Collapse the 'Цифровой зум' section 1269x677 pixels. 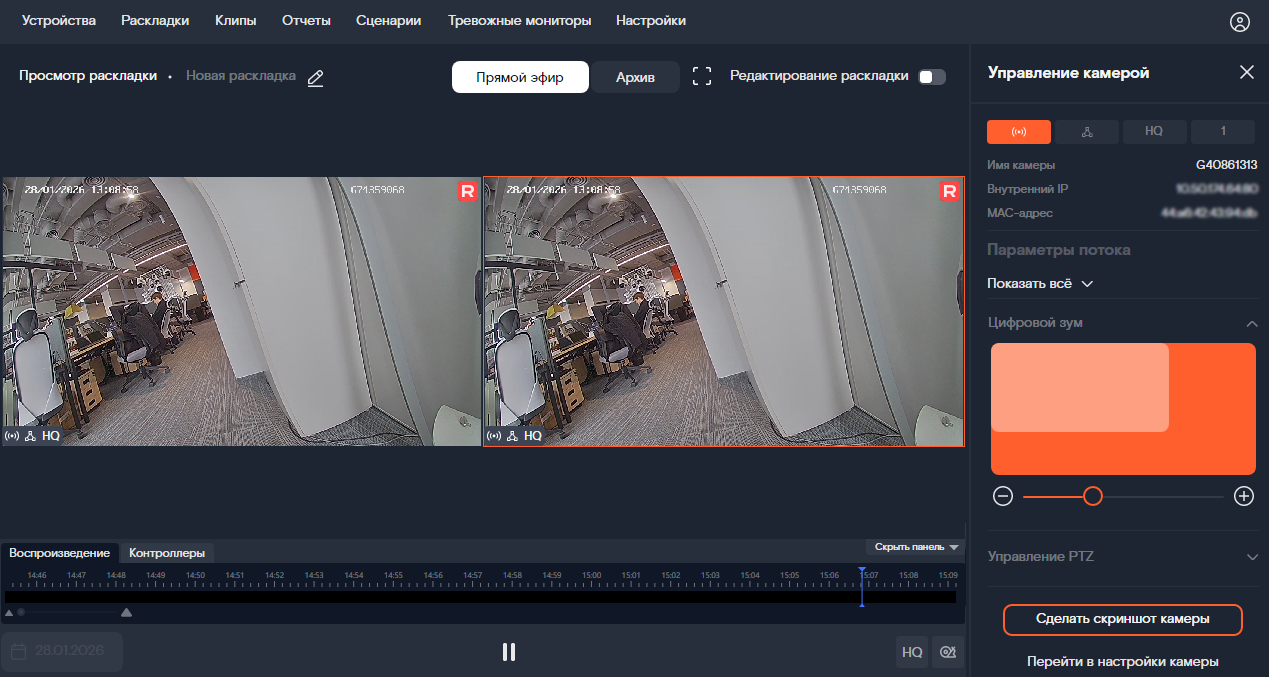click(1251, 323)
